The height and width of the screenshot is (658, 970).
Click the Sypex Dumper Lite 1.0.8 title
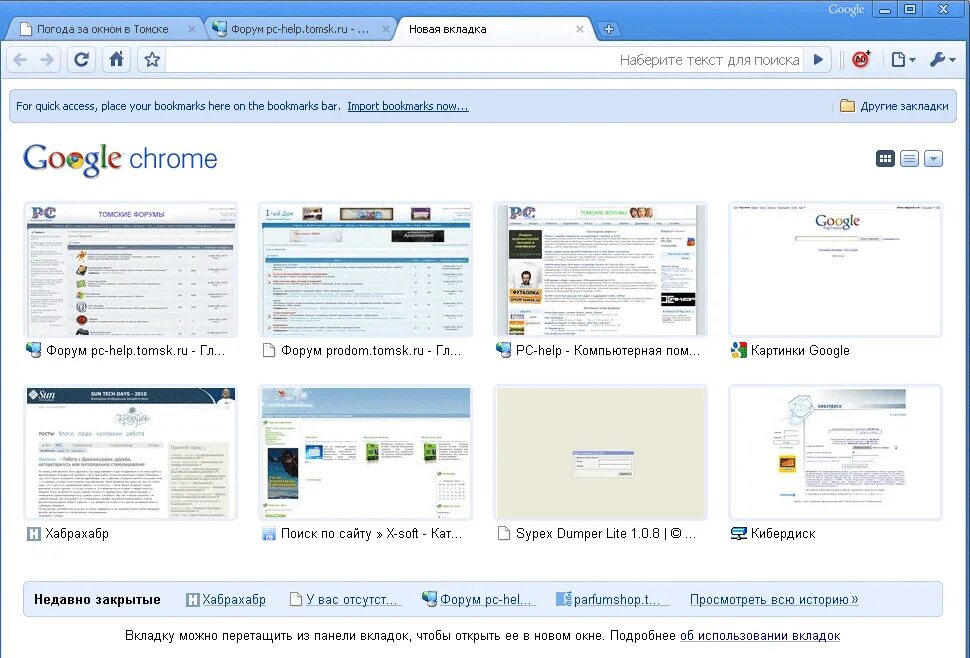[606, 534]
